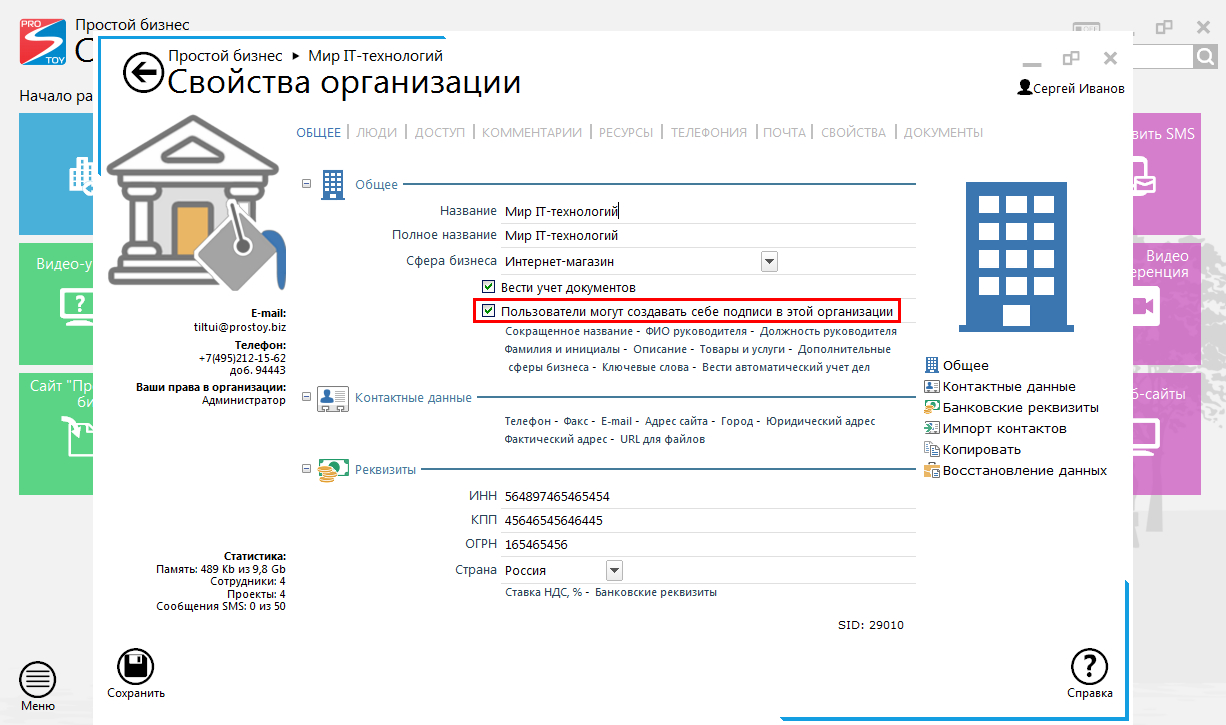The width and height of the screenshot is (1226, 725).
Task: Click the Save floppy disk icon
Action: coord(136,667)
